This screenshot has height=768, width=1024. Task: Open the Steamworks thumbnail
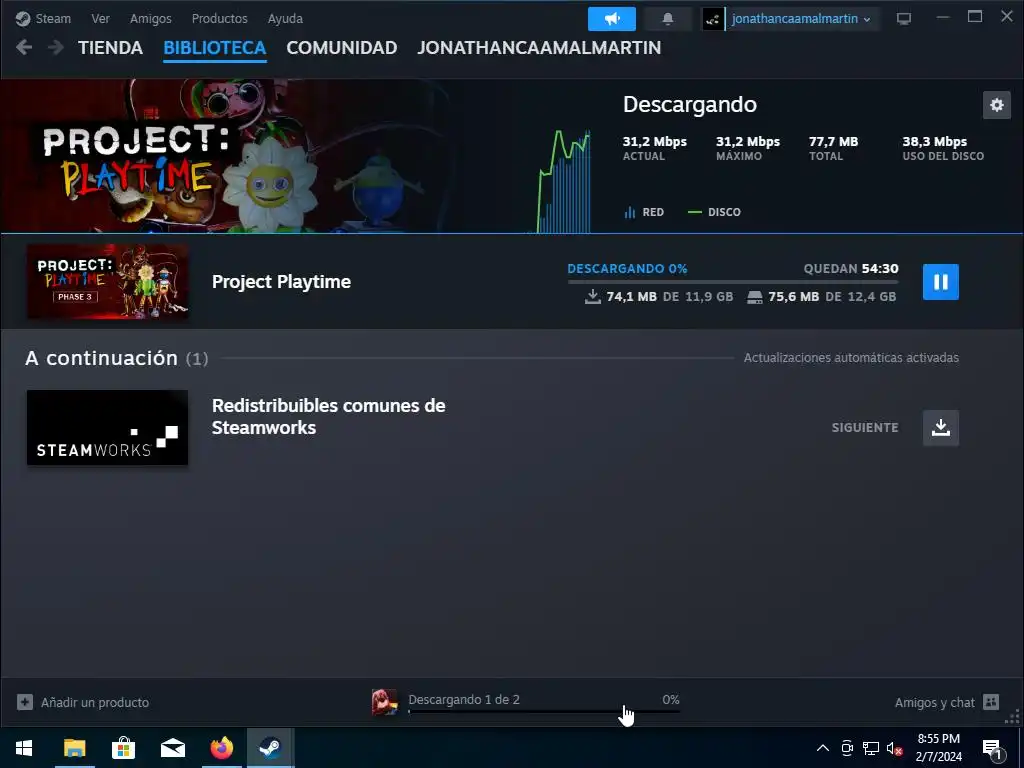[108, 428]
